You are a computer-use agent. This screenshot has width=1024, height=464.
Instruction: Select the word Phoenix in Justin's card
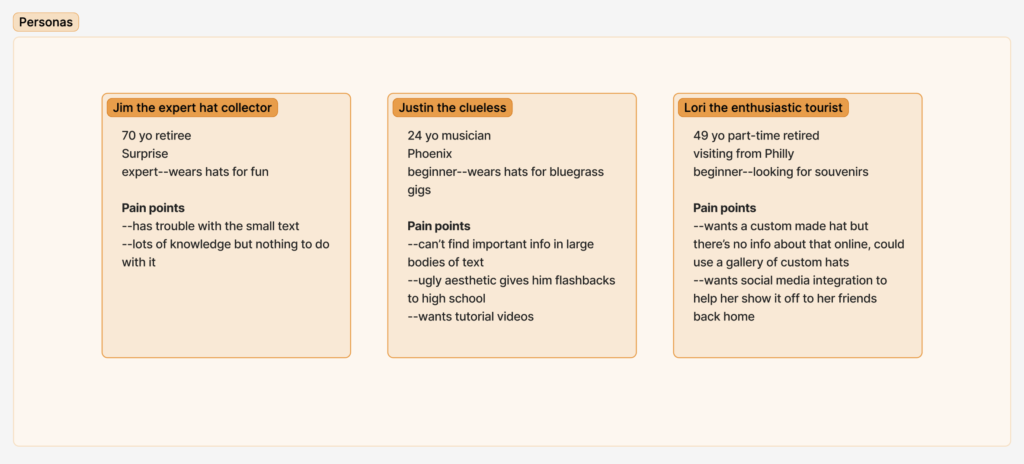coord(430,154)
